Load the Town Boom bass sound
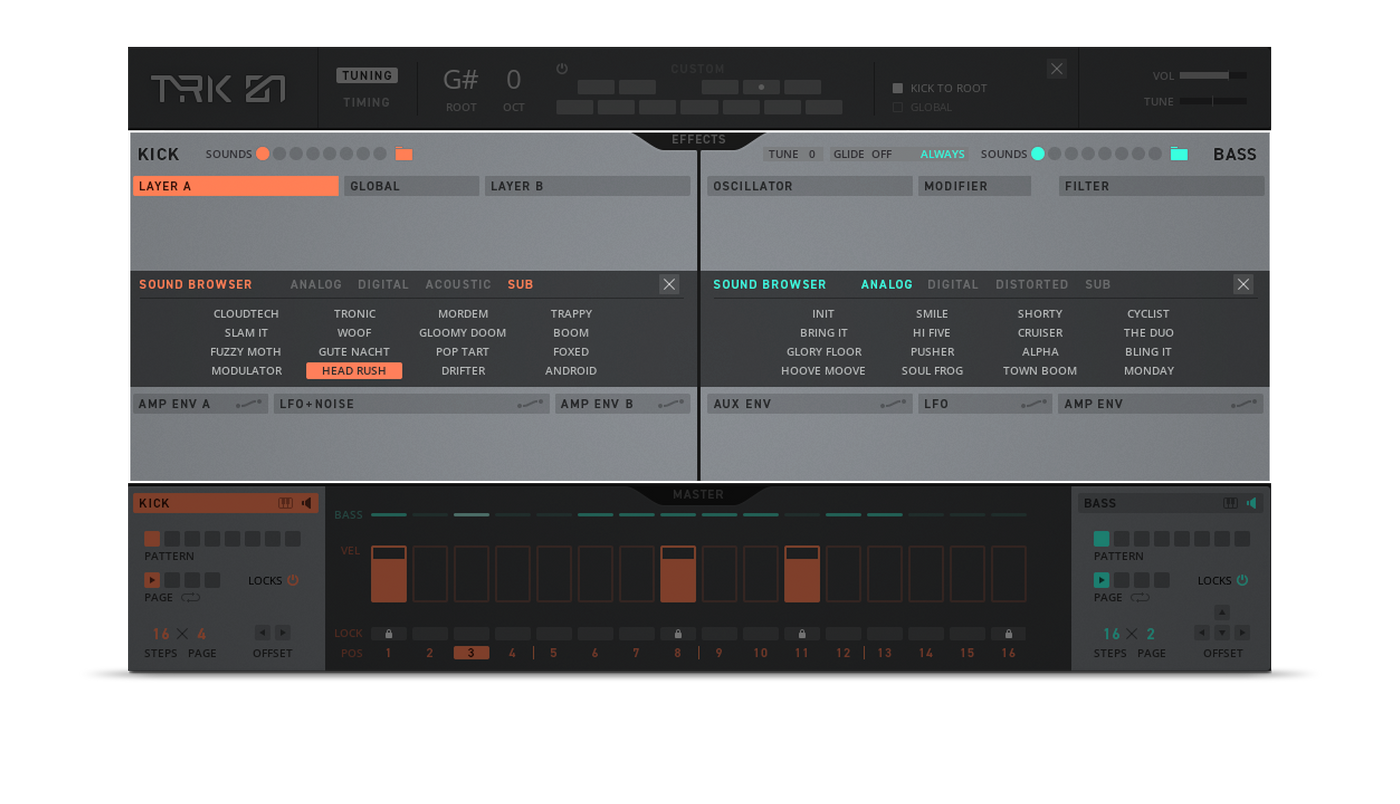The height and width of the screenshot is (804, 1400). (1040, 371)
